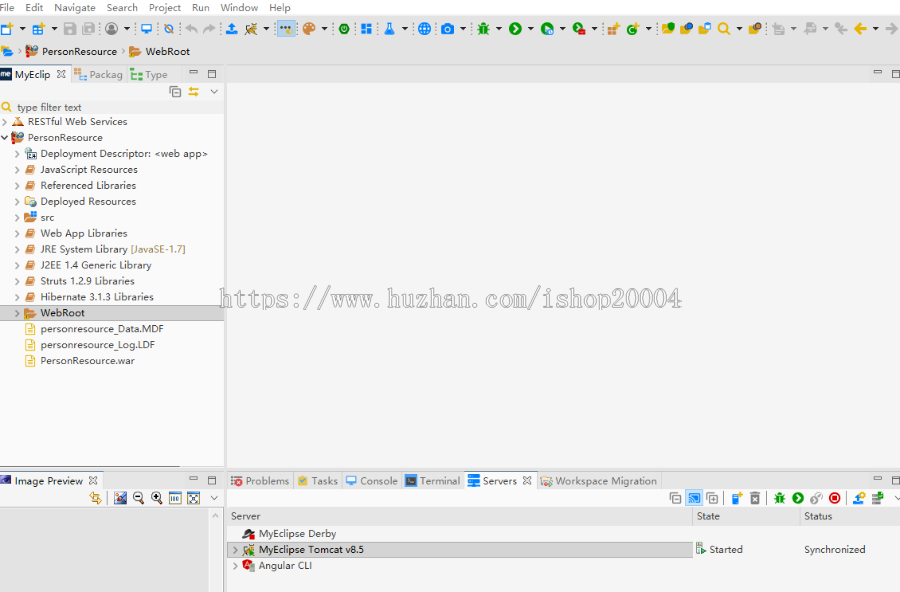Click the New Server icon in the Servers view

[x=737, y=498]
